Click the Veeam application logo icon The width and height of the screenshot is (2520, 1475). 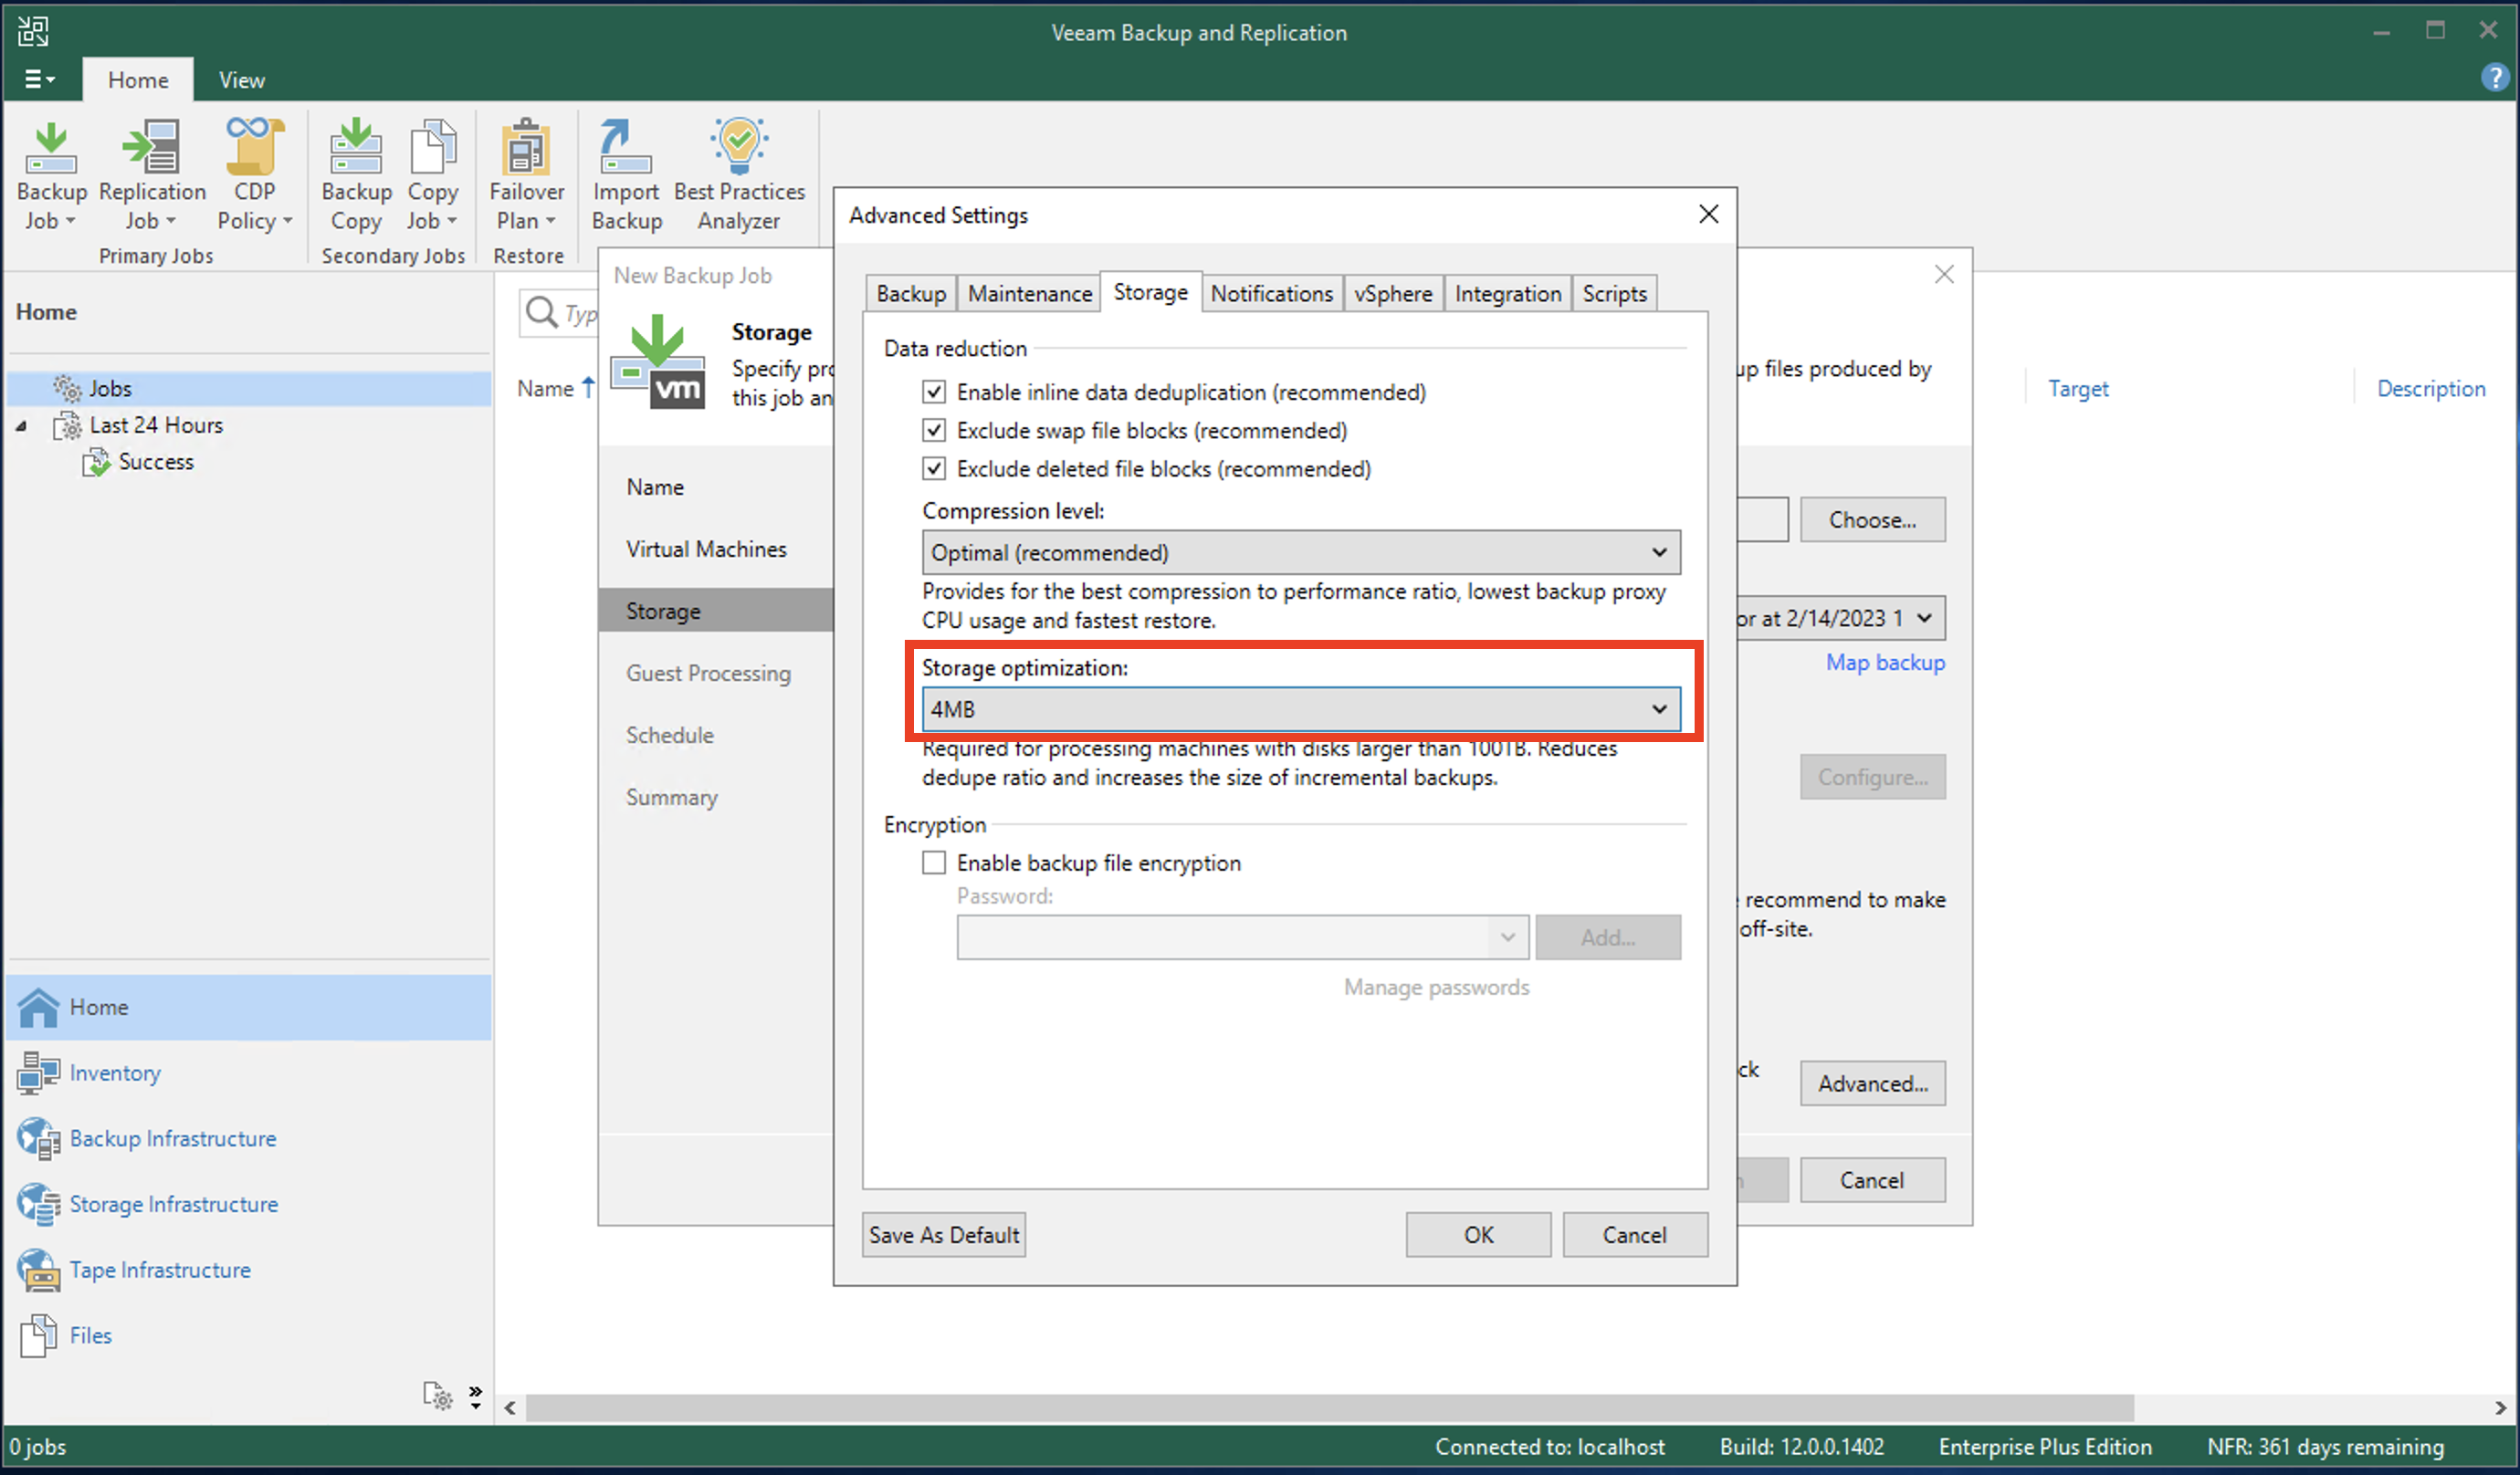[32, 31]
